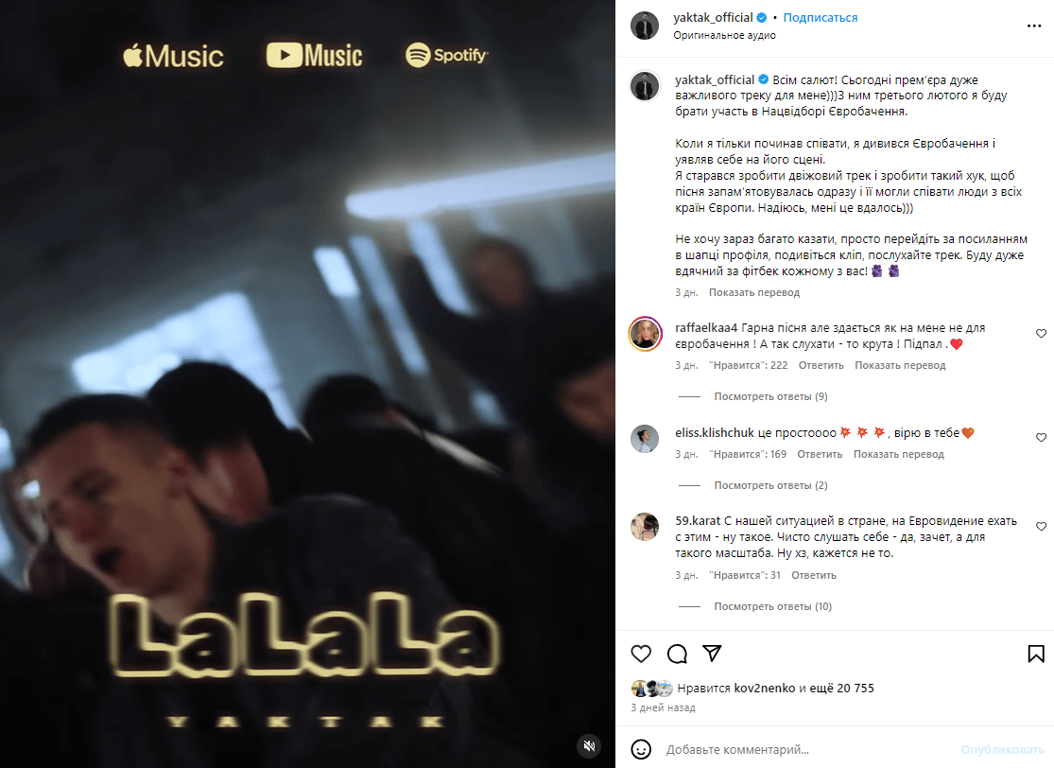Like the post with the heart icon

[641, 654]
